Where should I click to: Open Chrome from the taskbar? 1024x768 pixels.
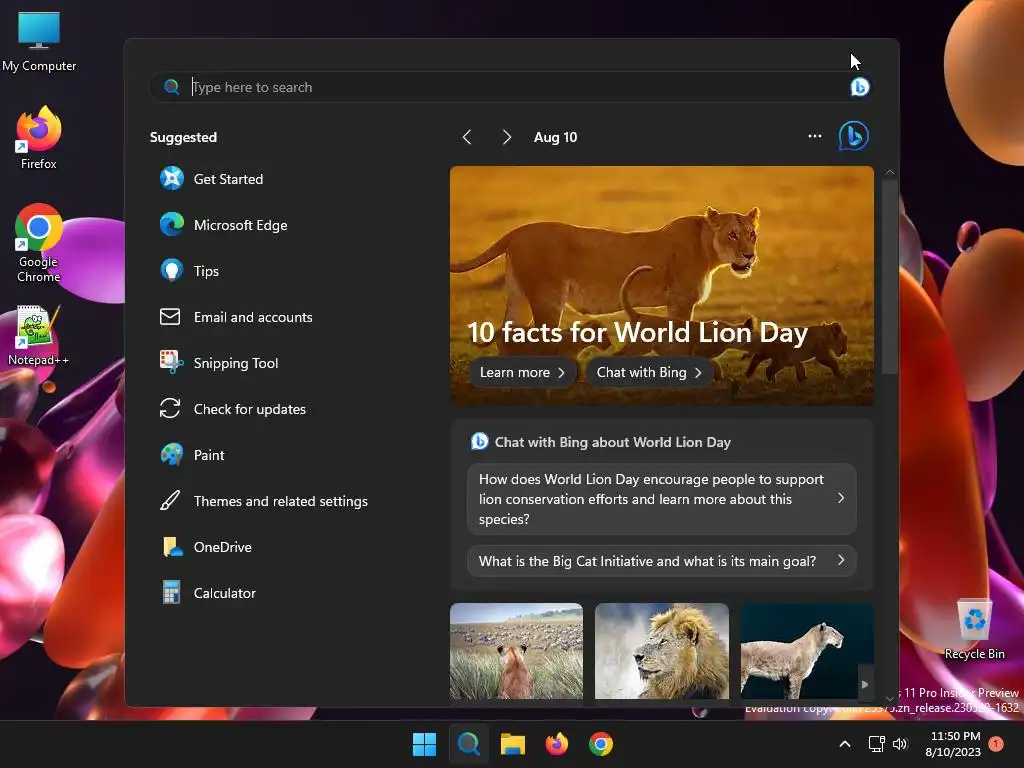pos(601,744)
